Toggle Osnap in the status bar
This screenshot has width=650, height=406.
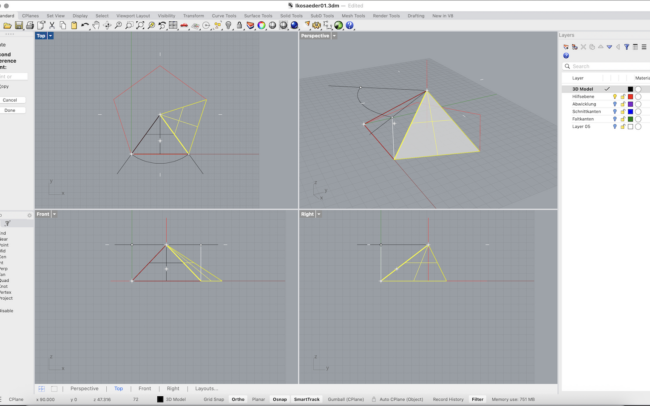click(x=279, y=399)
